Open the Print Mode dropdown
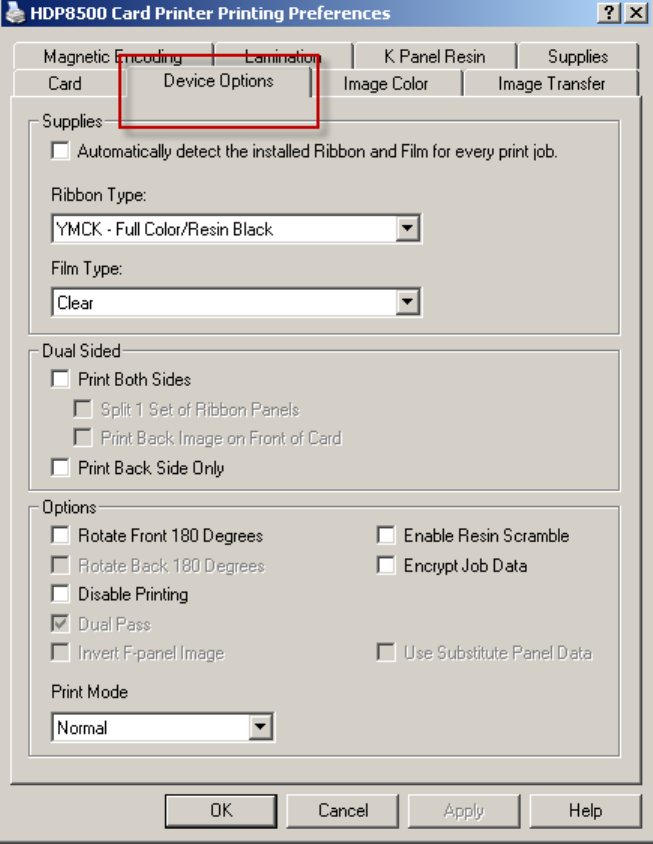The height and width of the screenshot is (844, 653). (261, 727)
